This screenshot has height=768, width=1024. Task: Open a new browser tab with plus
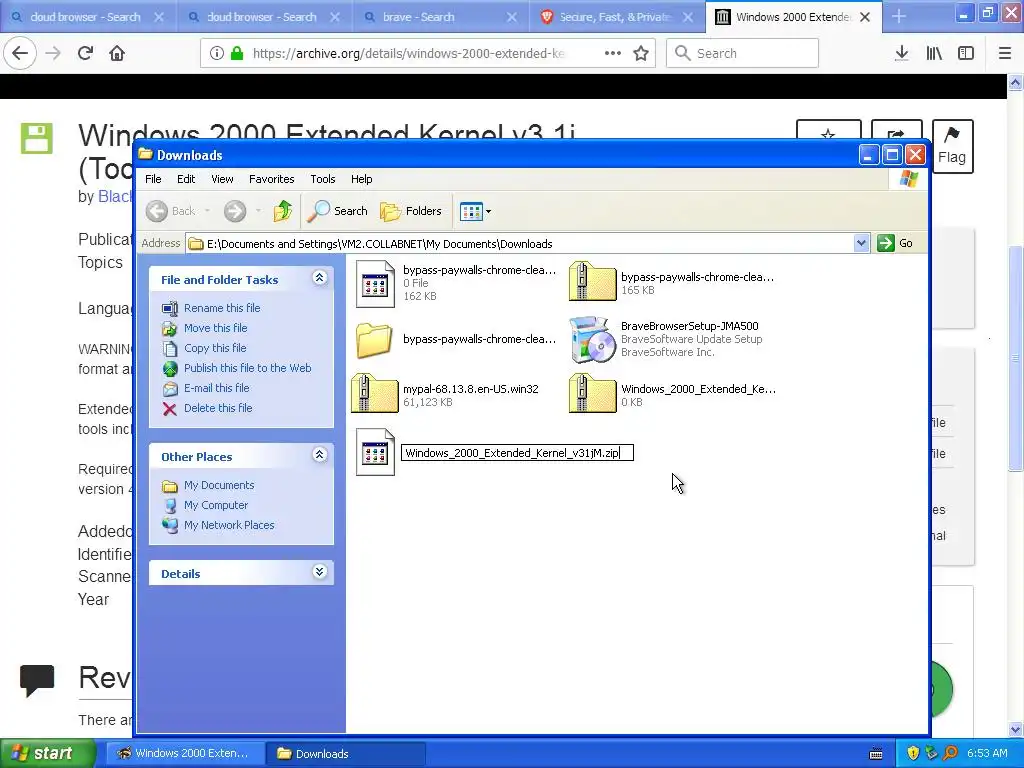[x=899, y=16]
